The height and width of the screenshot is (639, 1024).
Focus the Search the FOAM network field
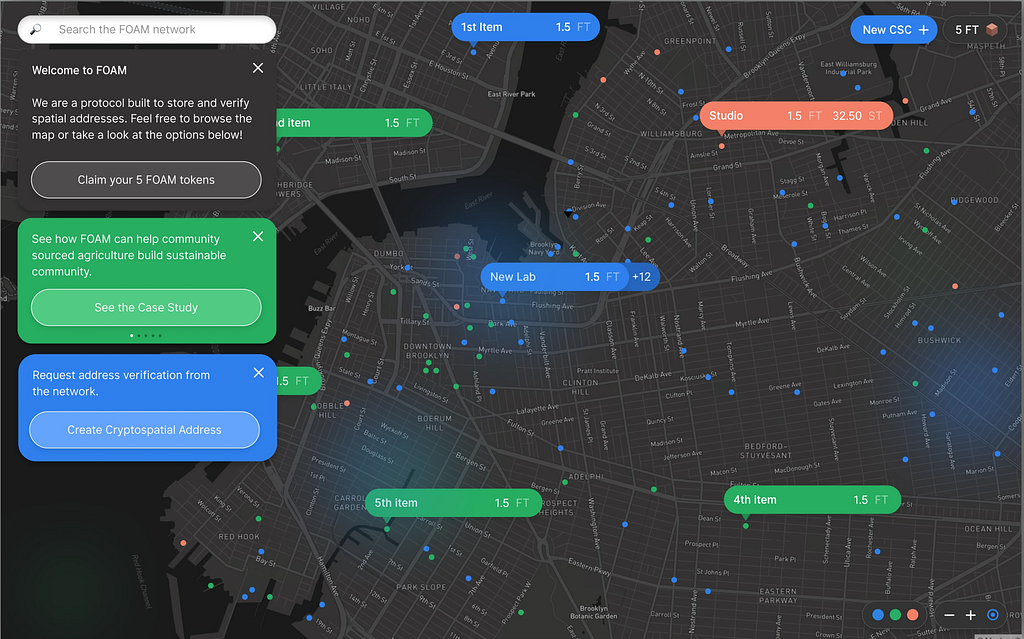147,29
